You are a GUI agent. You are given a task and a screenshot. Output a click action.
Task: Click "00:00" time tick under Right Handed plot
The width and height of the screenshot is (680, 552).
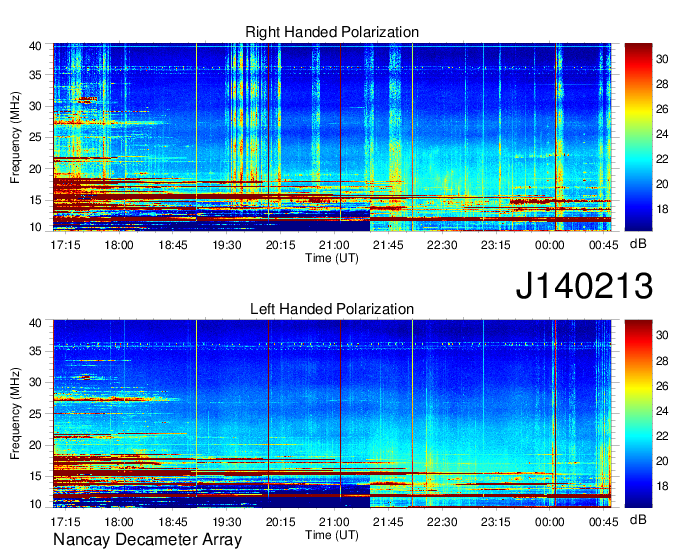(x=549, y=245)
